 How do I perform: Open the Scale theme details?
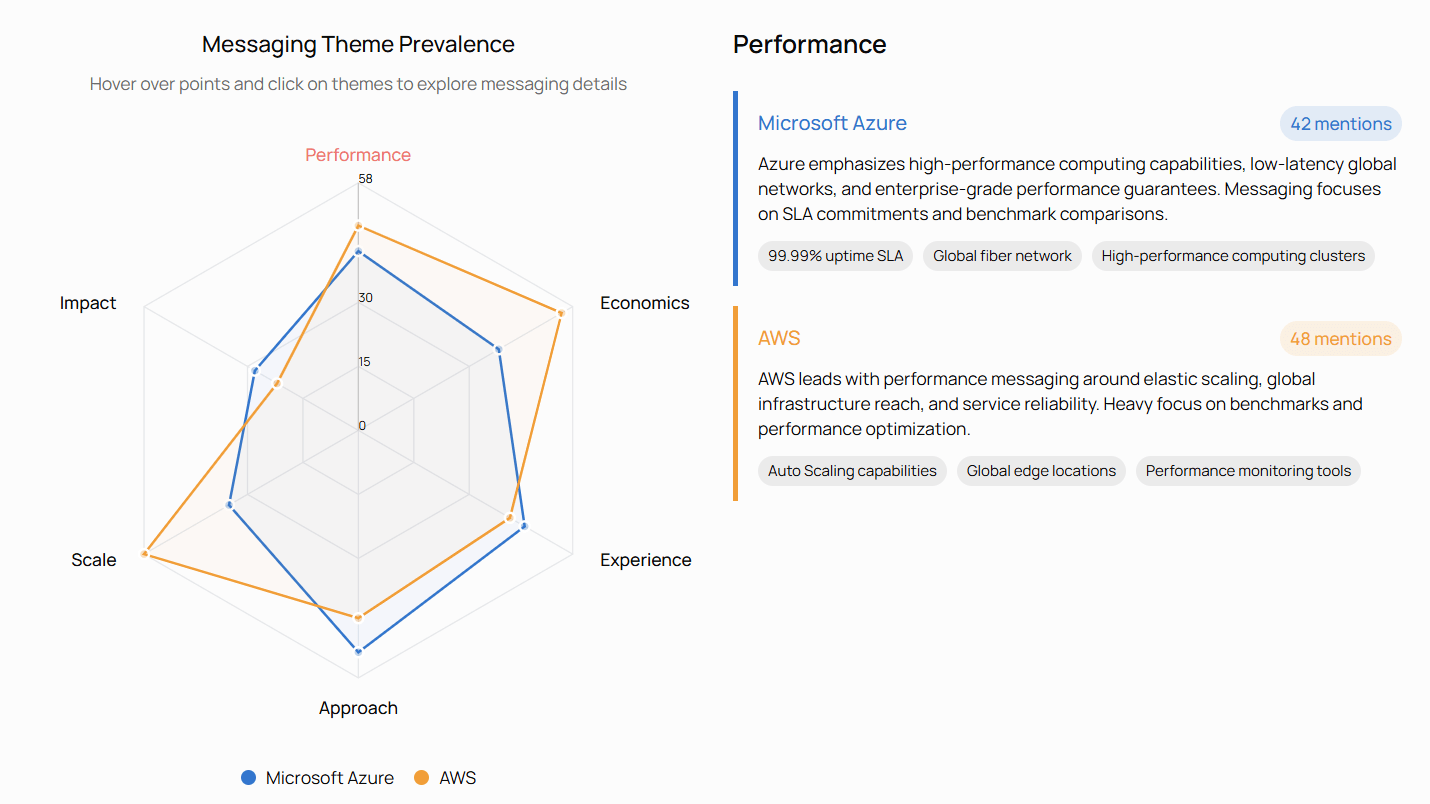click(93, 560)
